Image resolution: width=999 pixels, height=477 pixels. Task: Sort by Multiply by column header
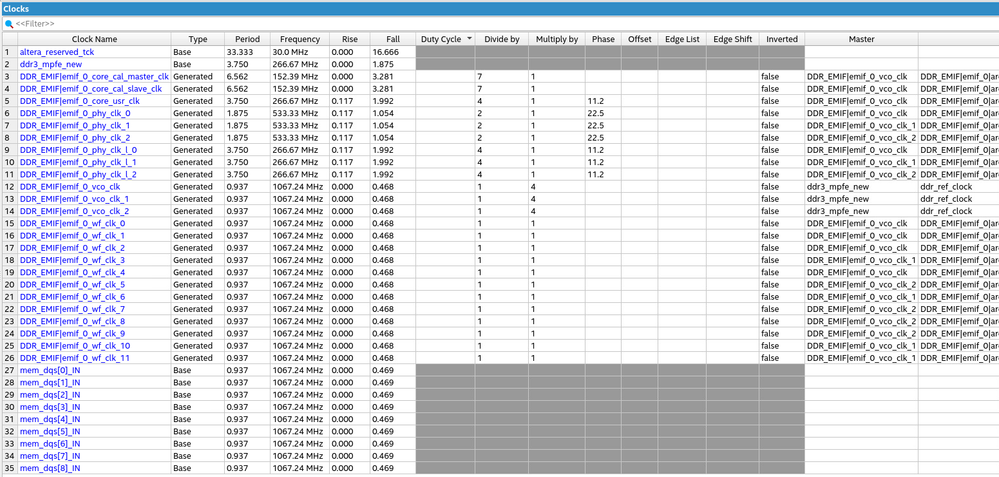[x=556, y=39]
